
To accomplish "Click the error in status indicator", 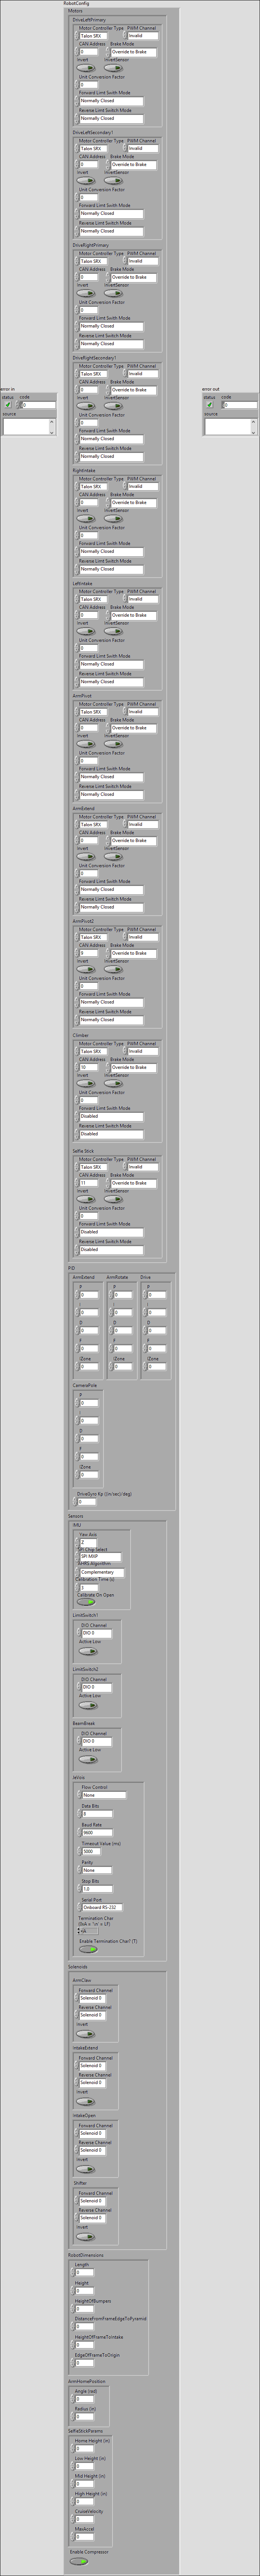I will pyautogui.click(x=8, y=405).
